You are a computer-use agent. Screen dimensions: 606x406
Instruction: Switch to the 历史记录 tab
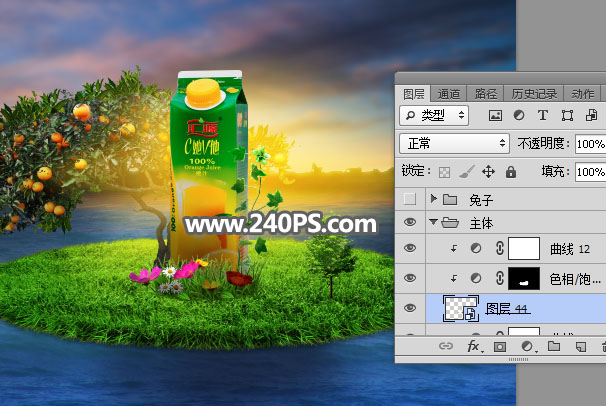(535, 93)
